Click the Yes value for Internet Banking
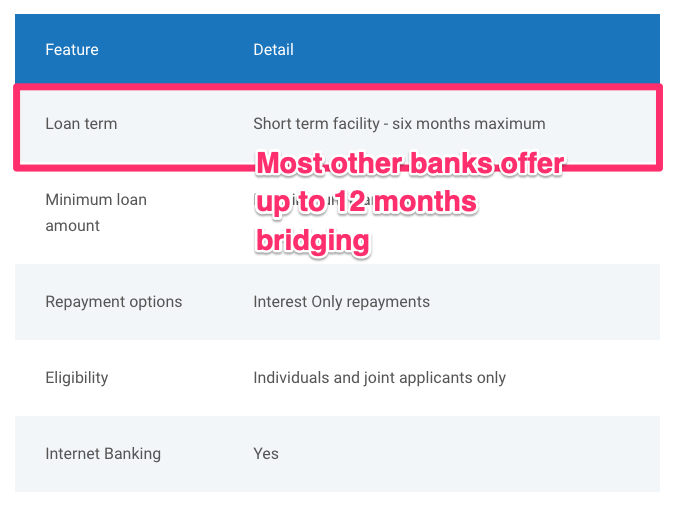Screen dimensions: 679x521 point(266,453)
